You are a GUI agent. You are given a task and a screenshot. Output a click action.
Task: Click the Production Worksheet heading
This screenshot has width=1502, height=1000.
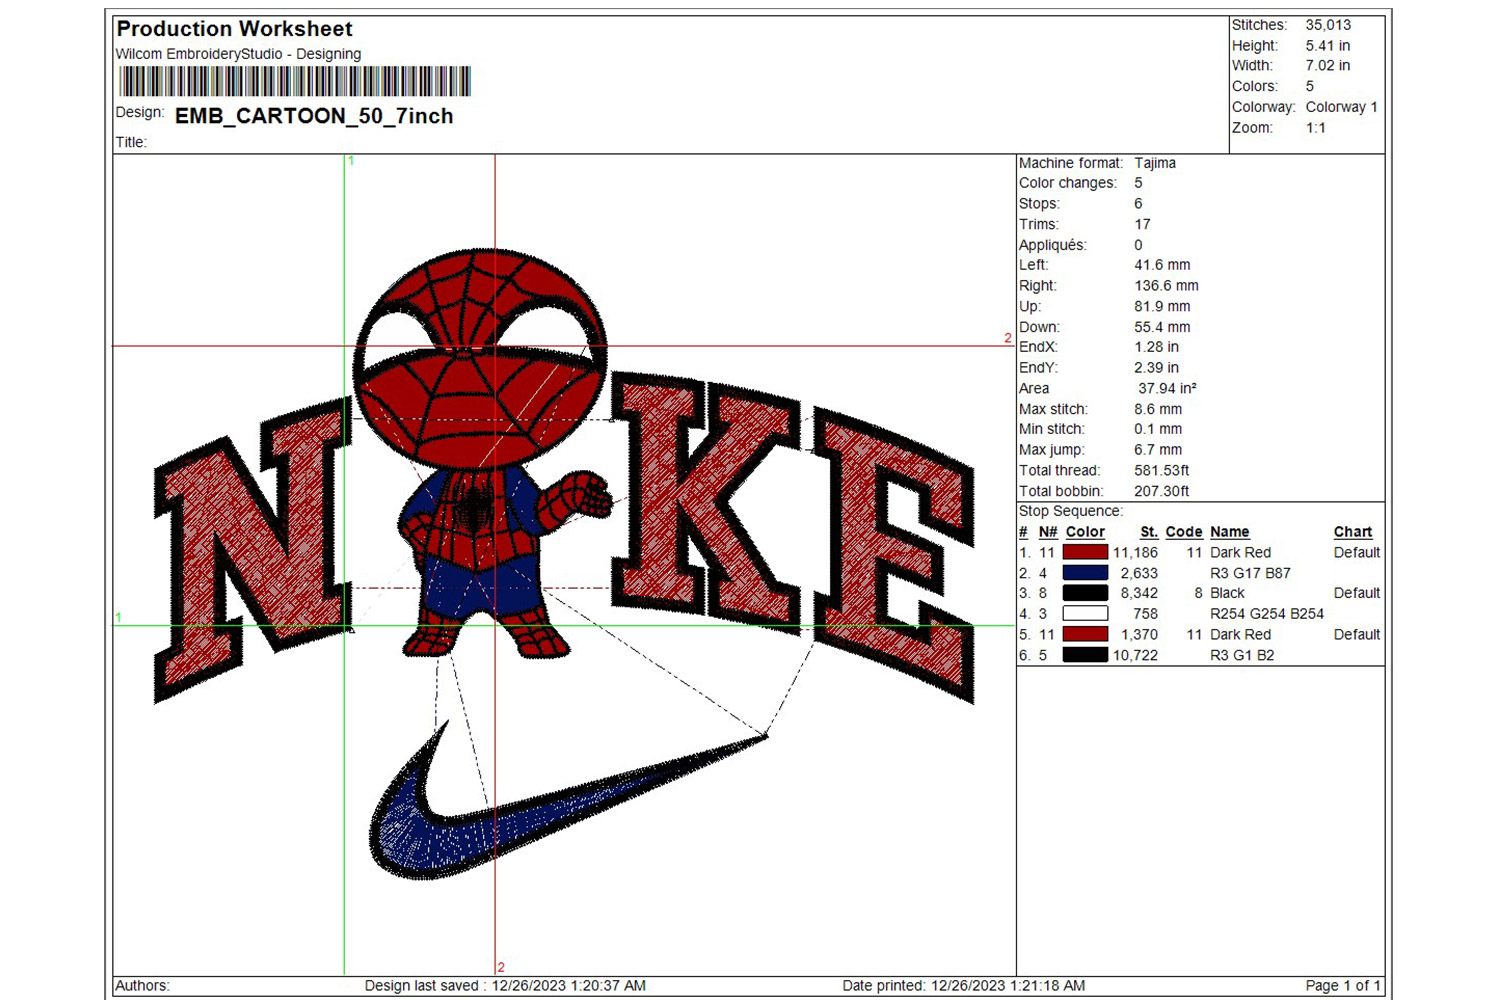point(234,29)
